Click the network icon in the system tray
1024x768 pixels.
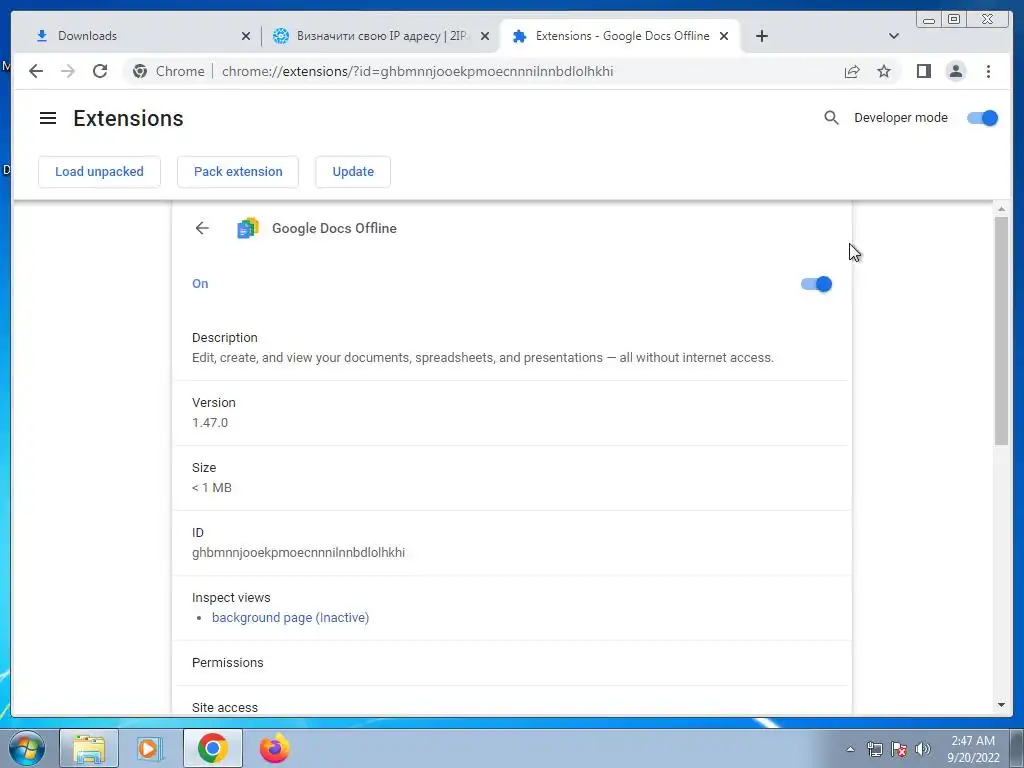(x=874, y=749)
